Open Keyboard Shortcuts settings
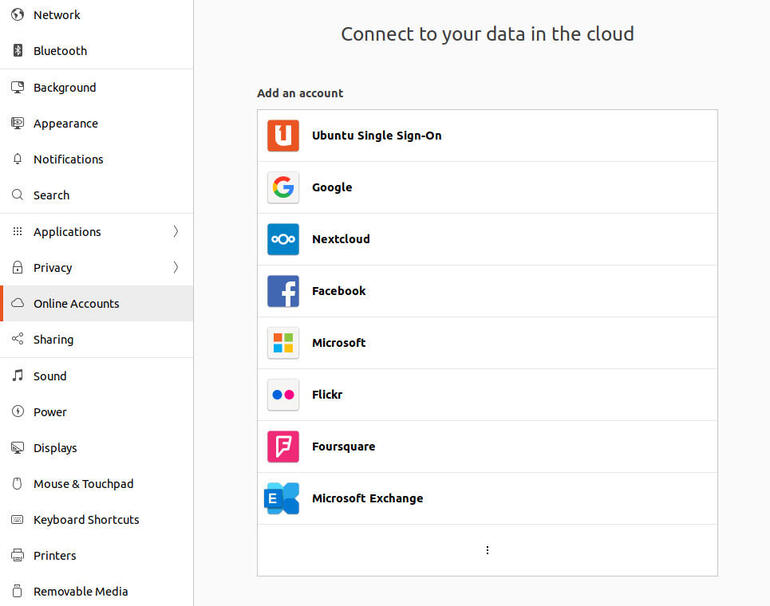Viewport: 770px width, 606px height. (x=97, y=520)
